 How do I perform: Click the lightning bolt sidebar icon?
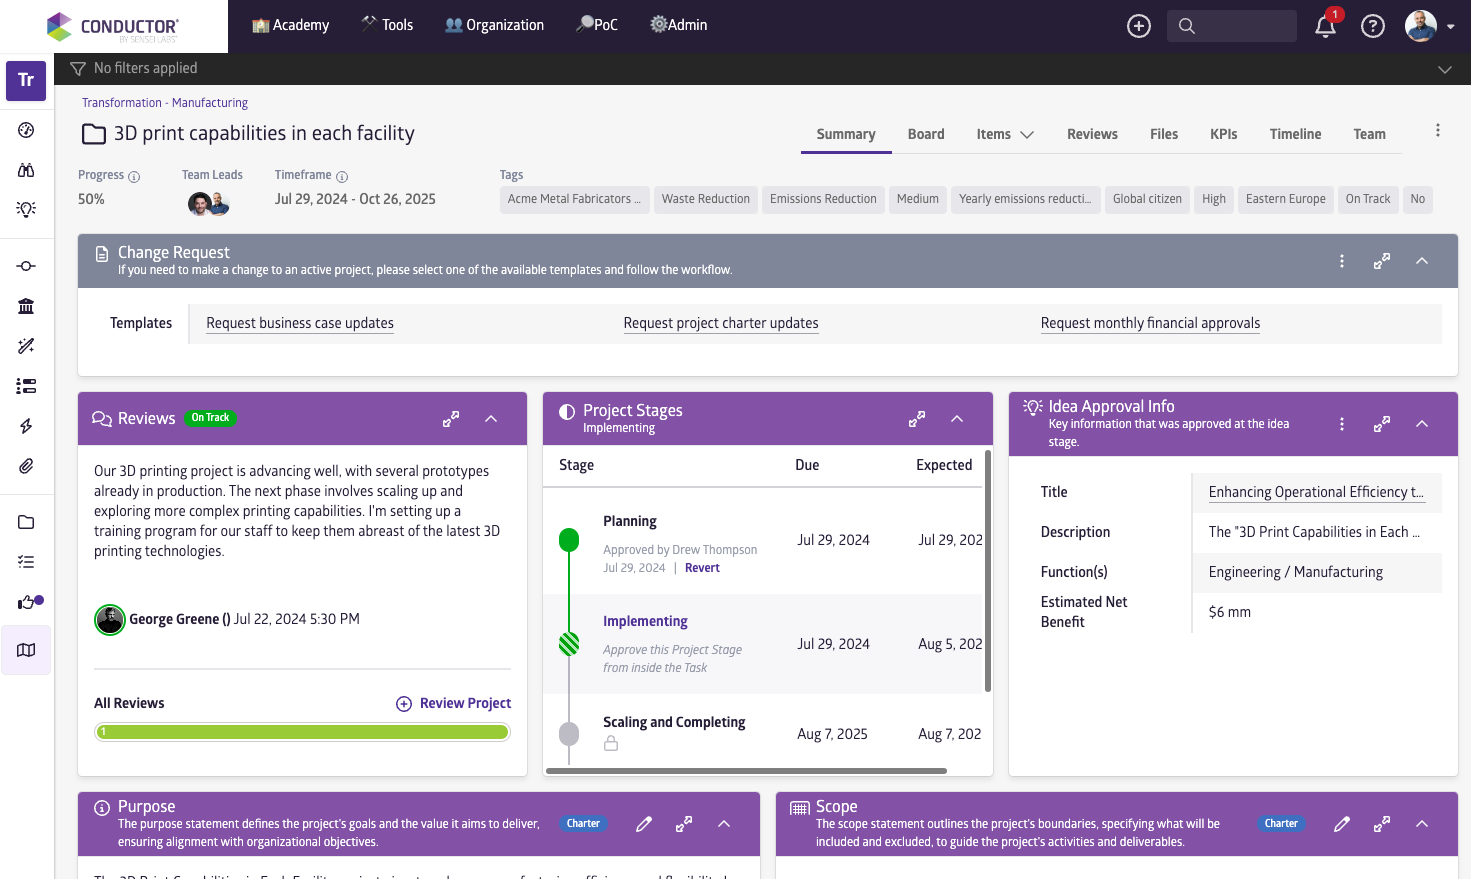pos(26,426)
